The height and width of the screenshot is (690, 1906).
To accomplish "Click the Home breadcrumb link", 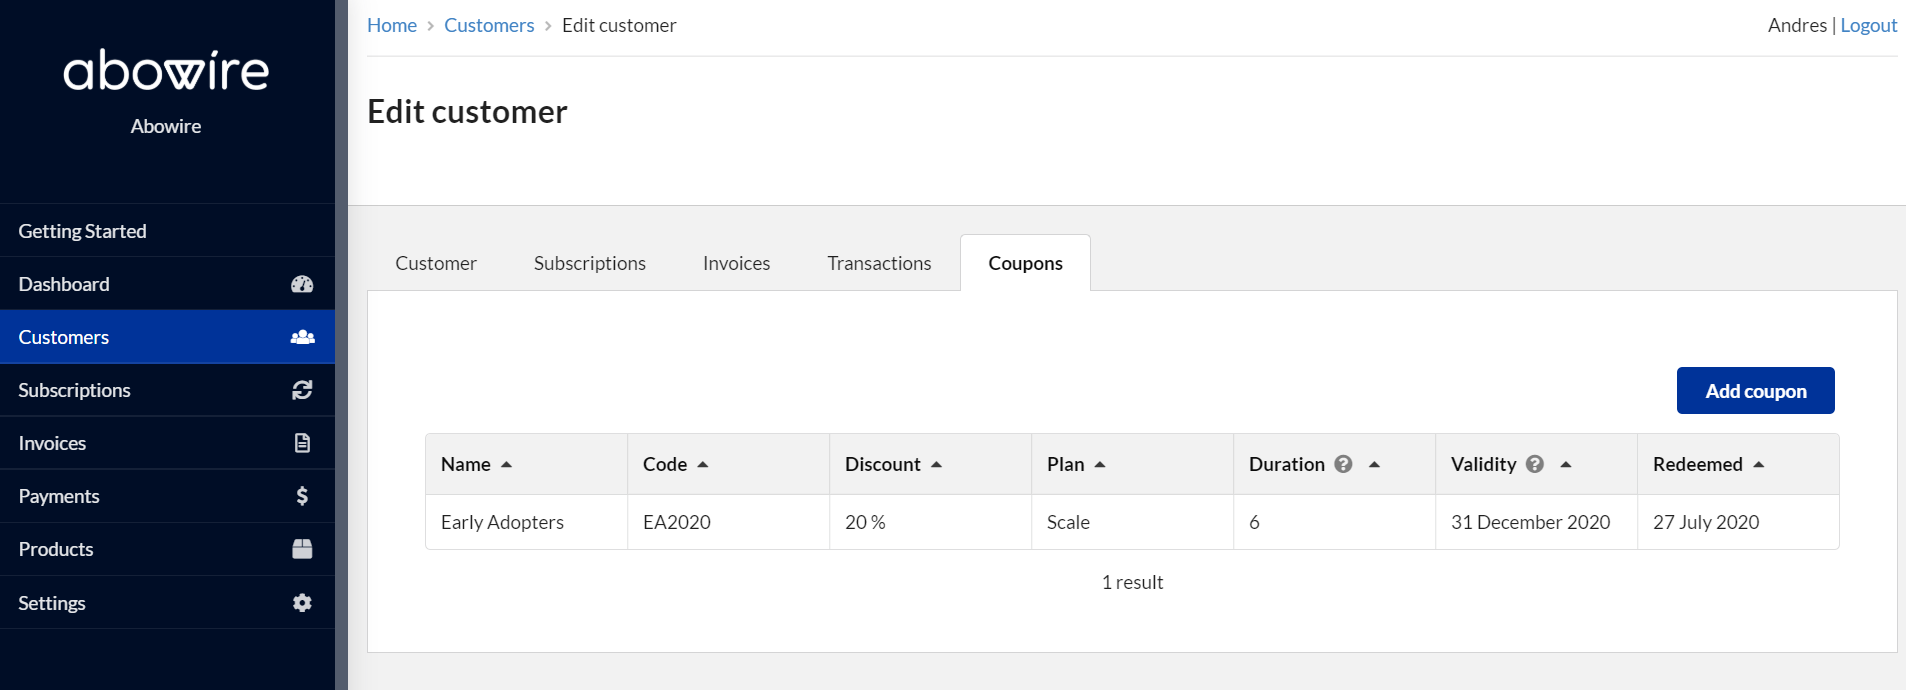I will (x=392, y=25).
